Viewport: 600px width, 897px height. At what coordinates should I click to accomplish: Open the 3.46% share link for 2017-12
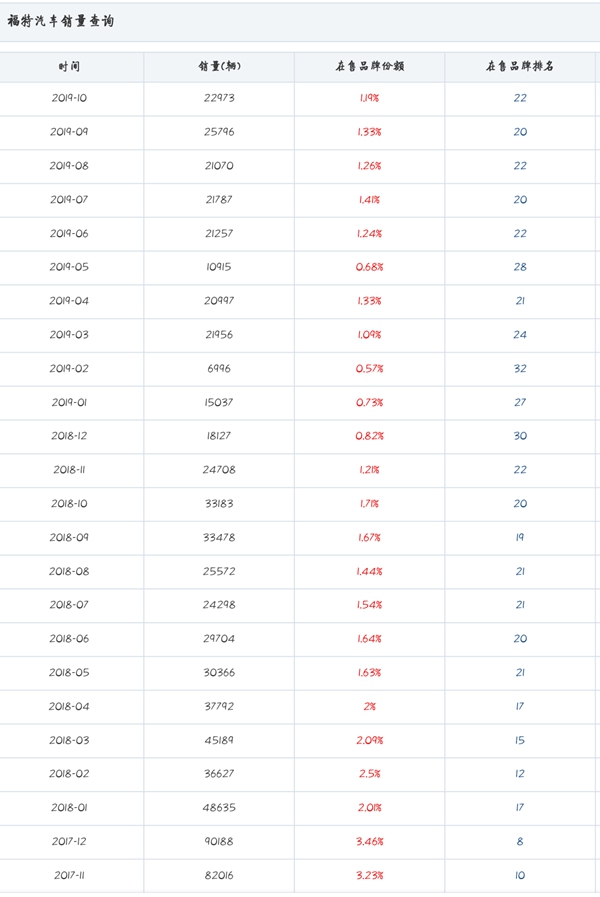tap(369, 841)
